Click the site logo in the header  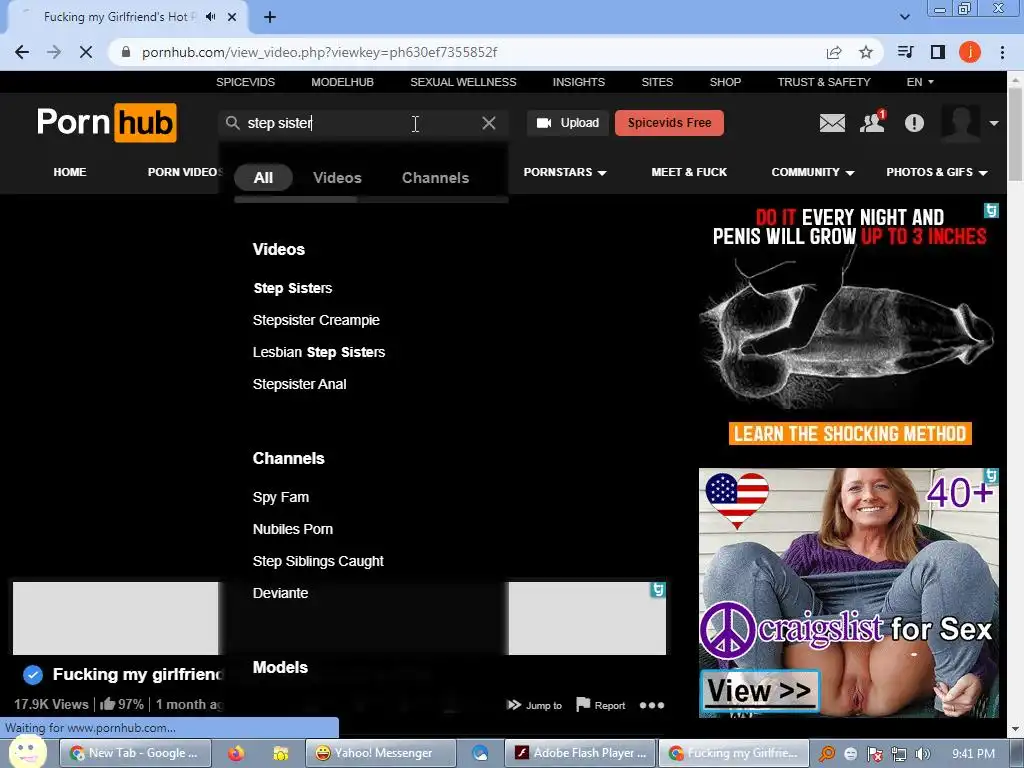click(x=106, y=122)
